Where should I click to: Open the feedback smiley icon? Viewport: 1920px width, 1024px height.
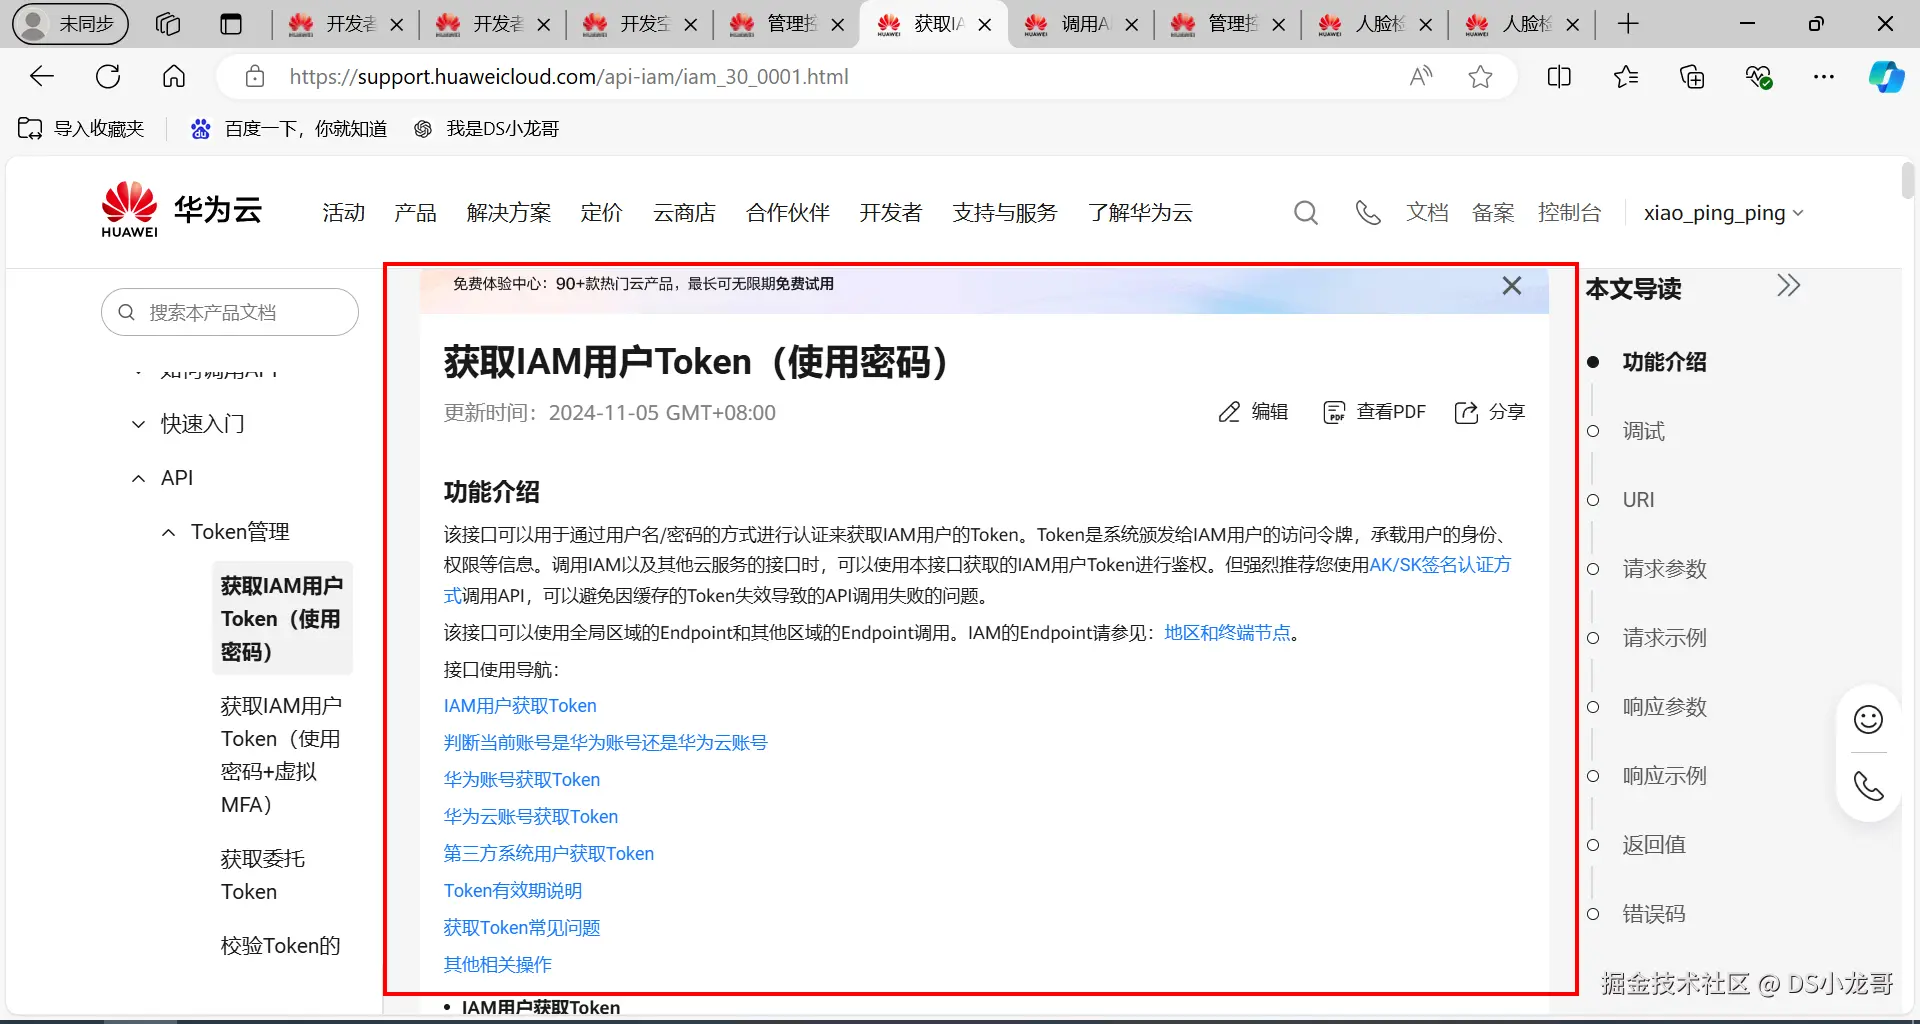(x=1868, y=719)
